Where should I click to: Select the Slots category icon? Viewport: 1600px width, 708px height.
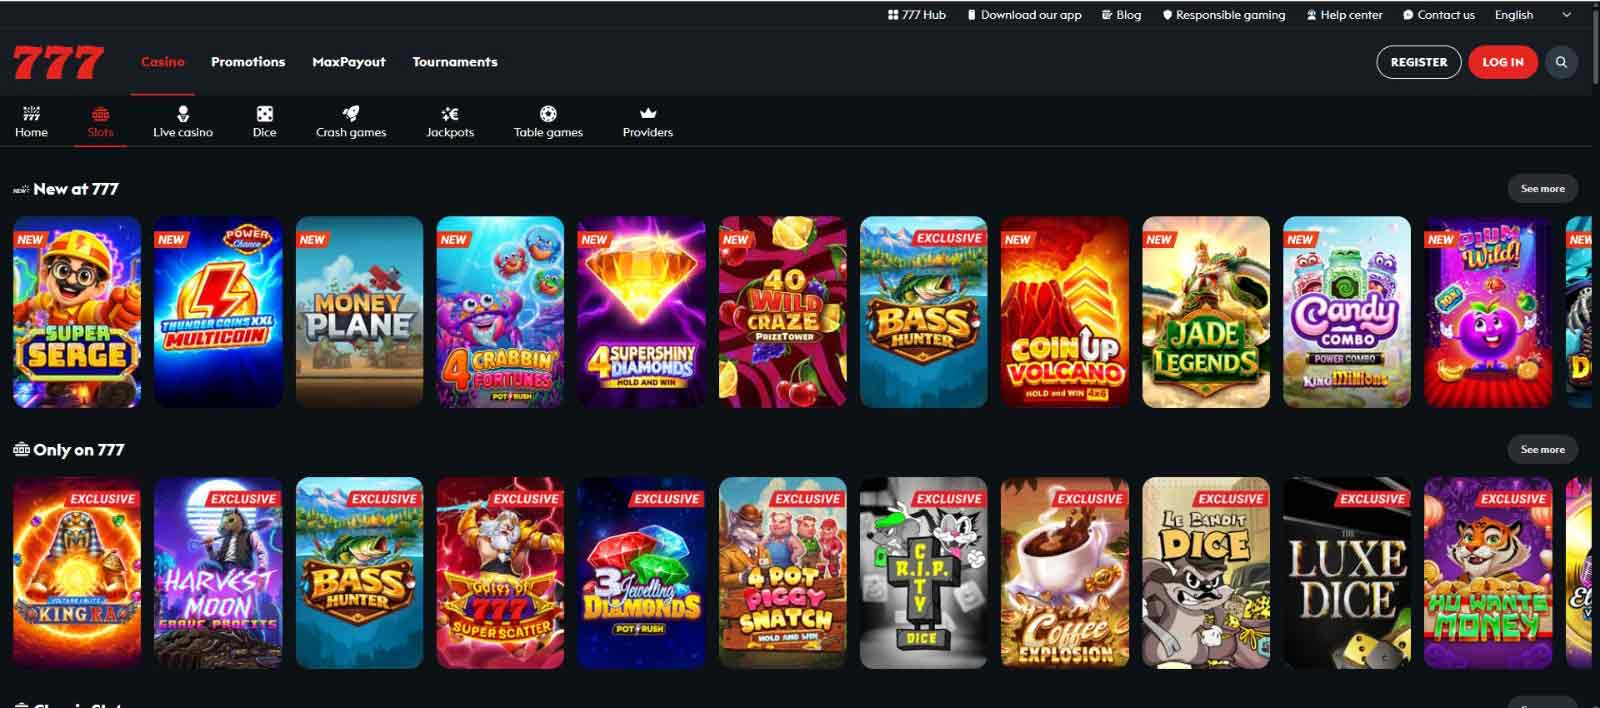click(x=100, y=113)
